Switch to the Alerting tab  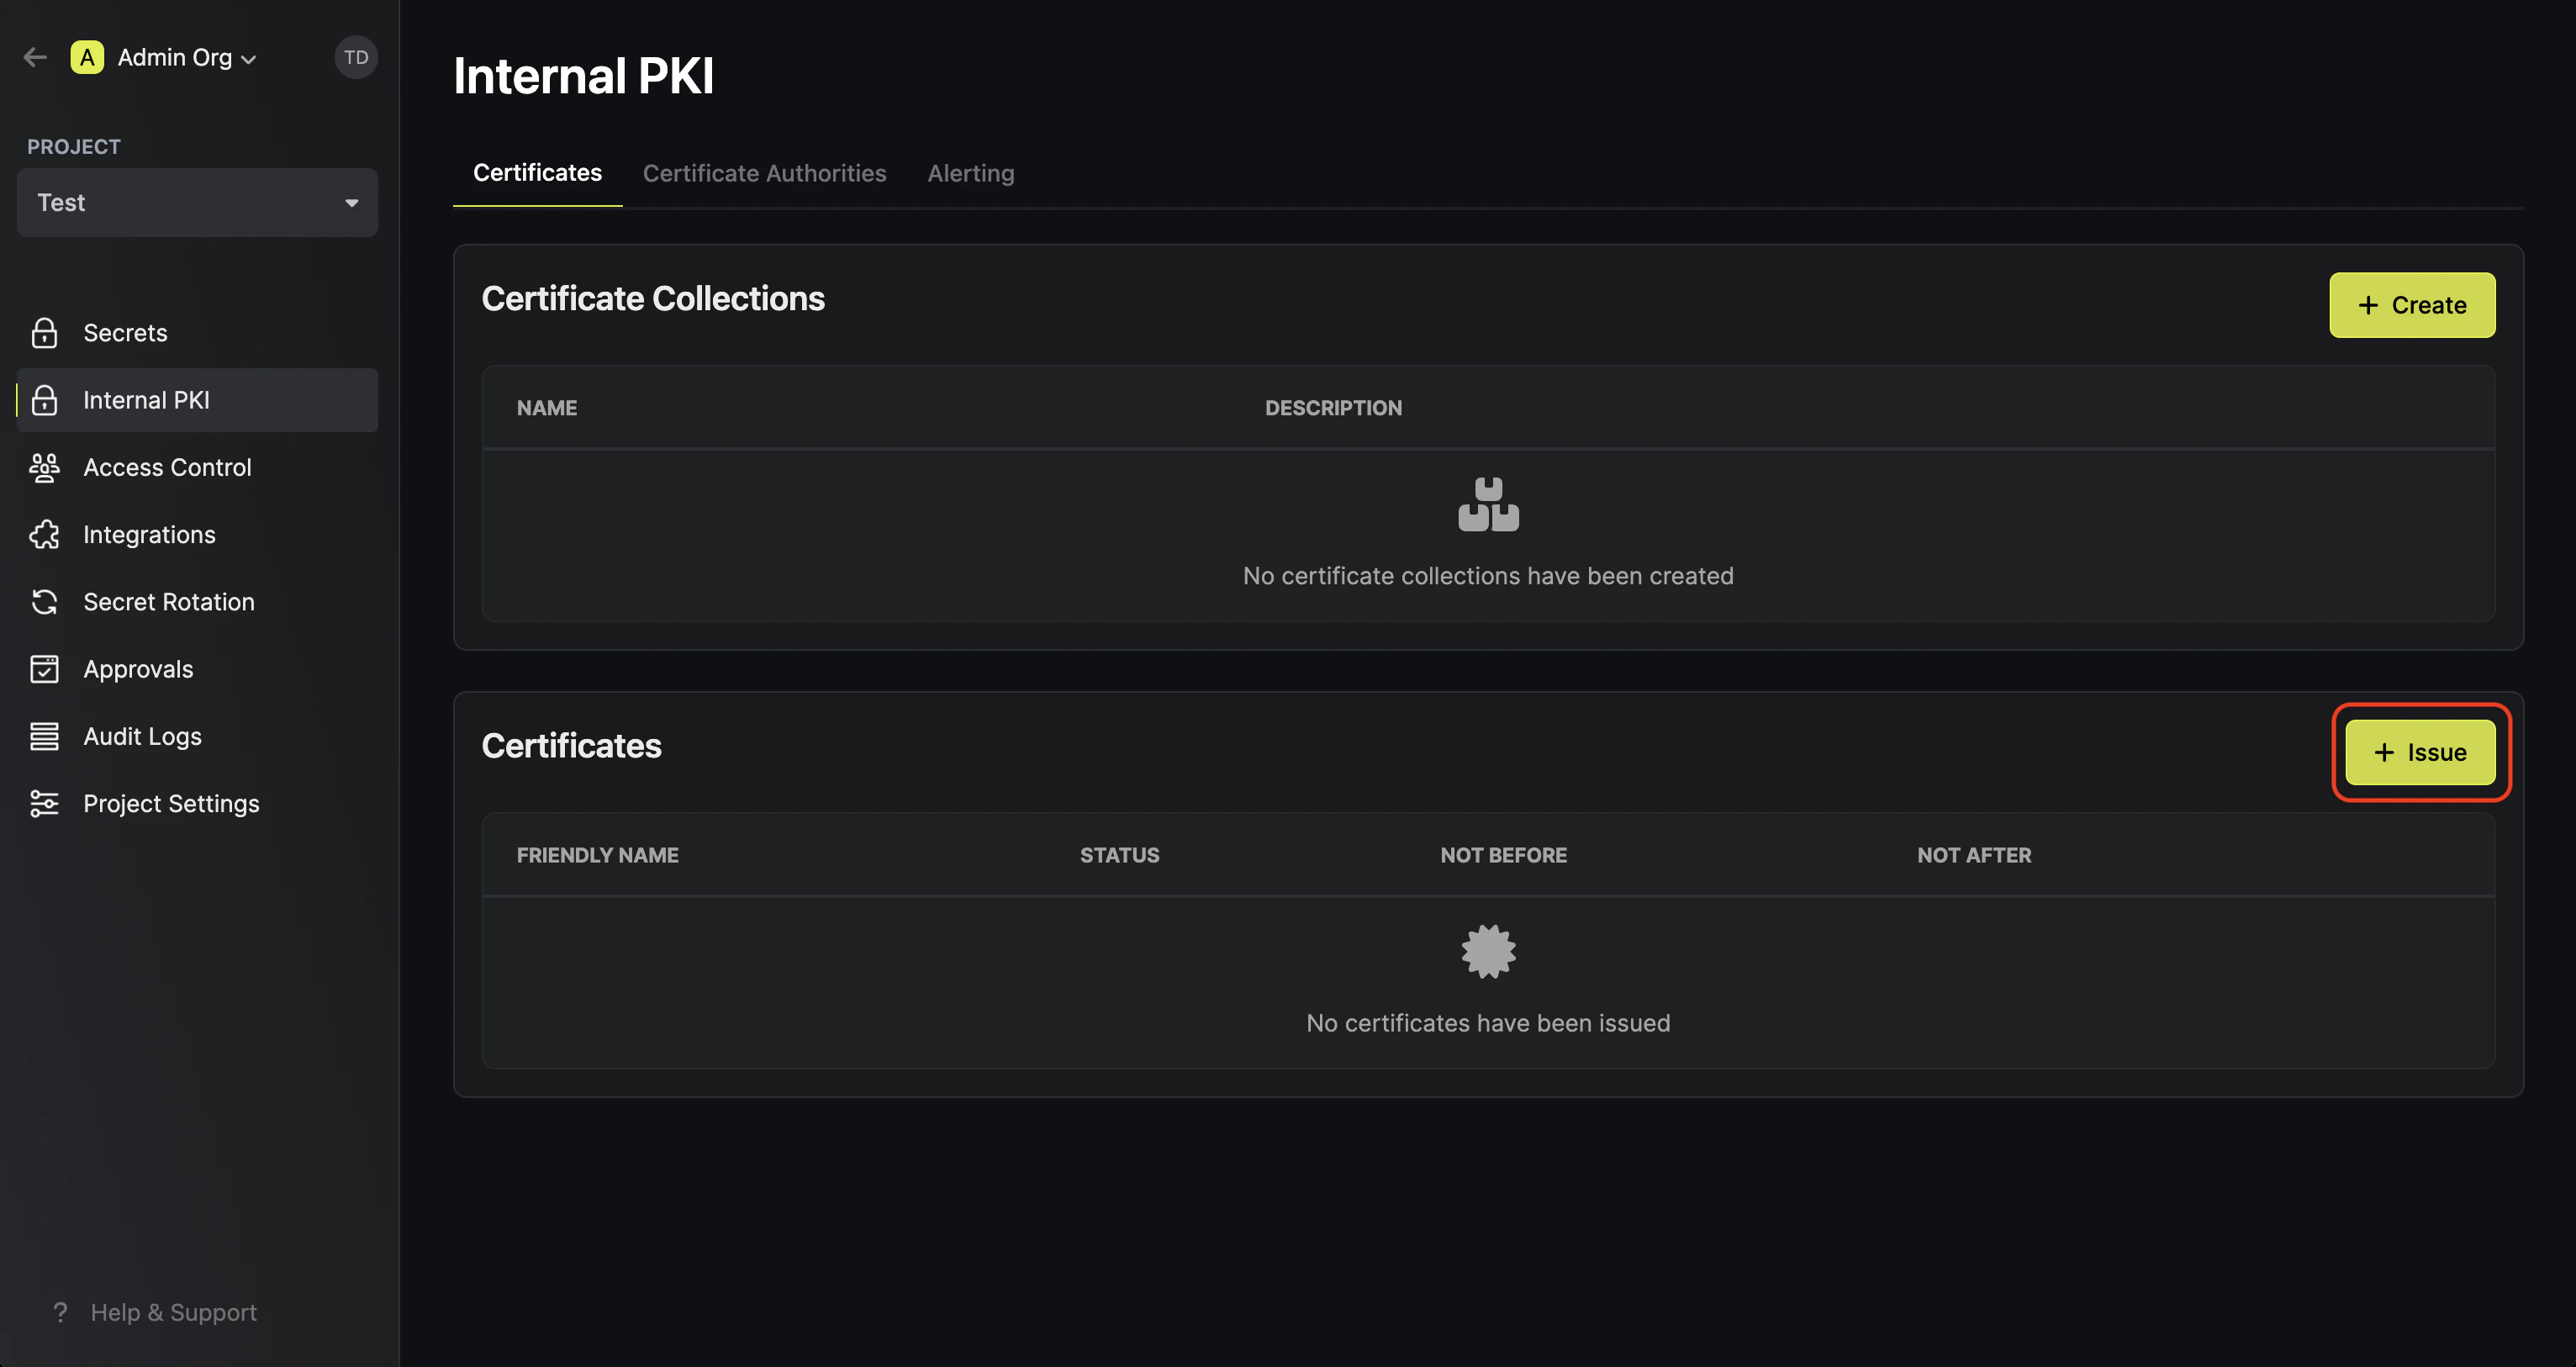coord(970,173)
